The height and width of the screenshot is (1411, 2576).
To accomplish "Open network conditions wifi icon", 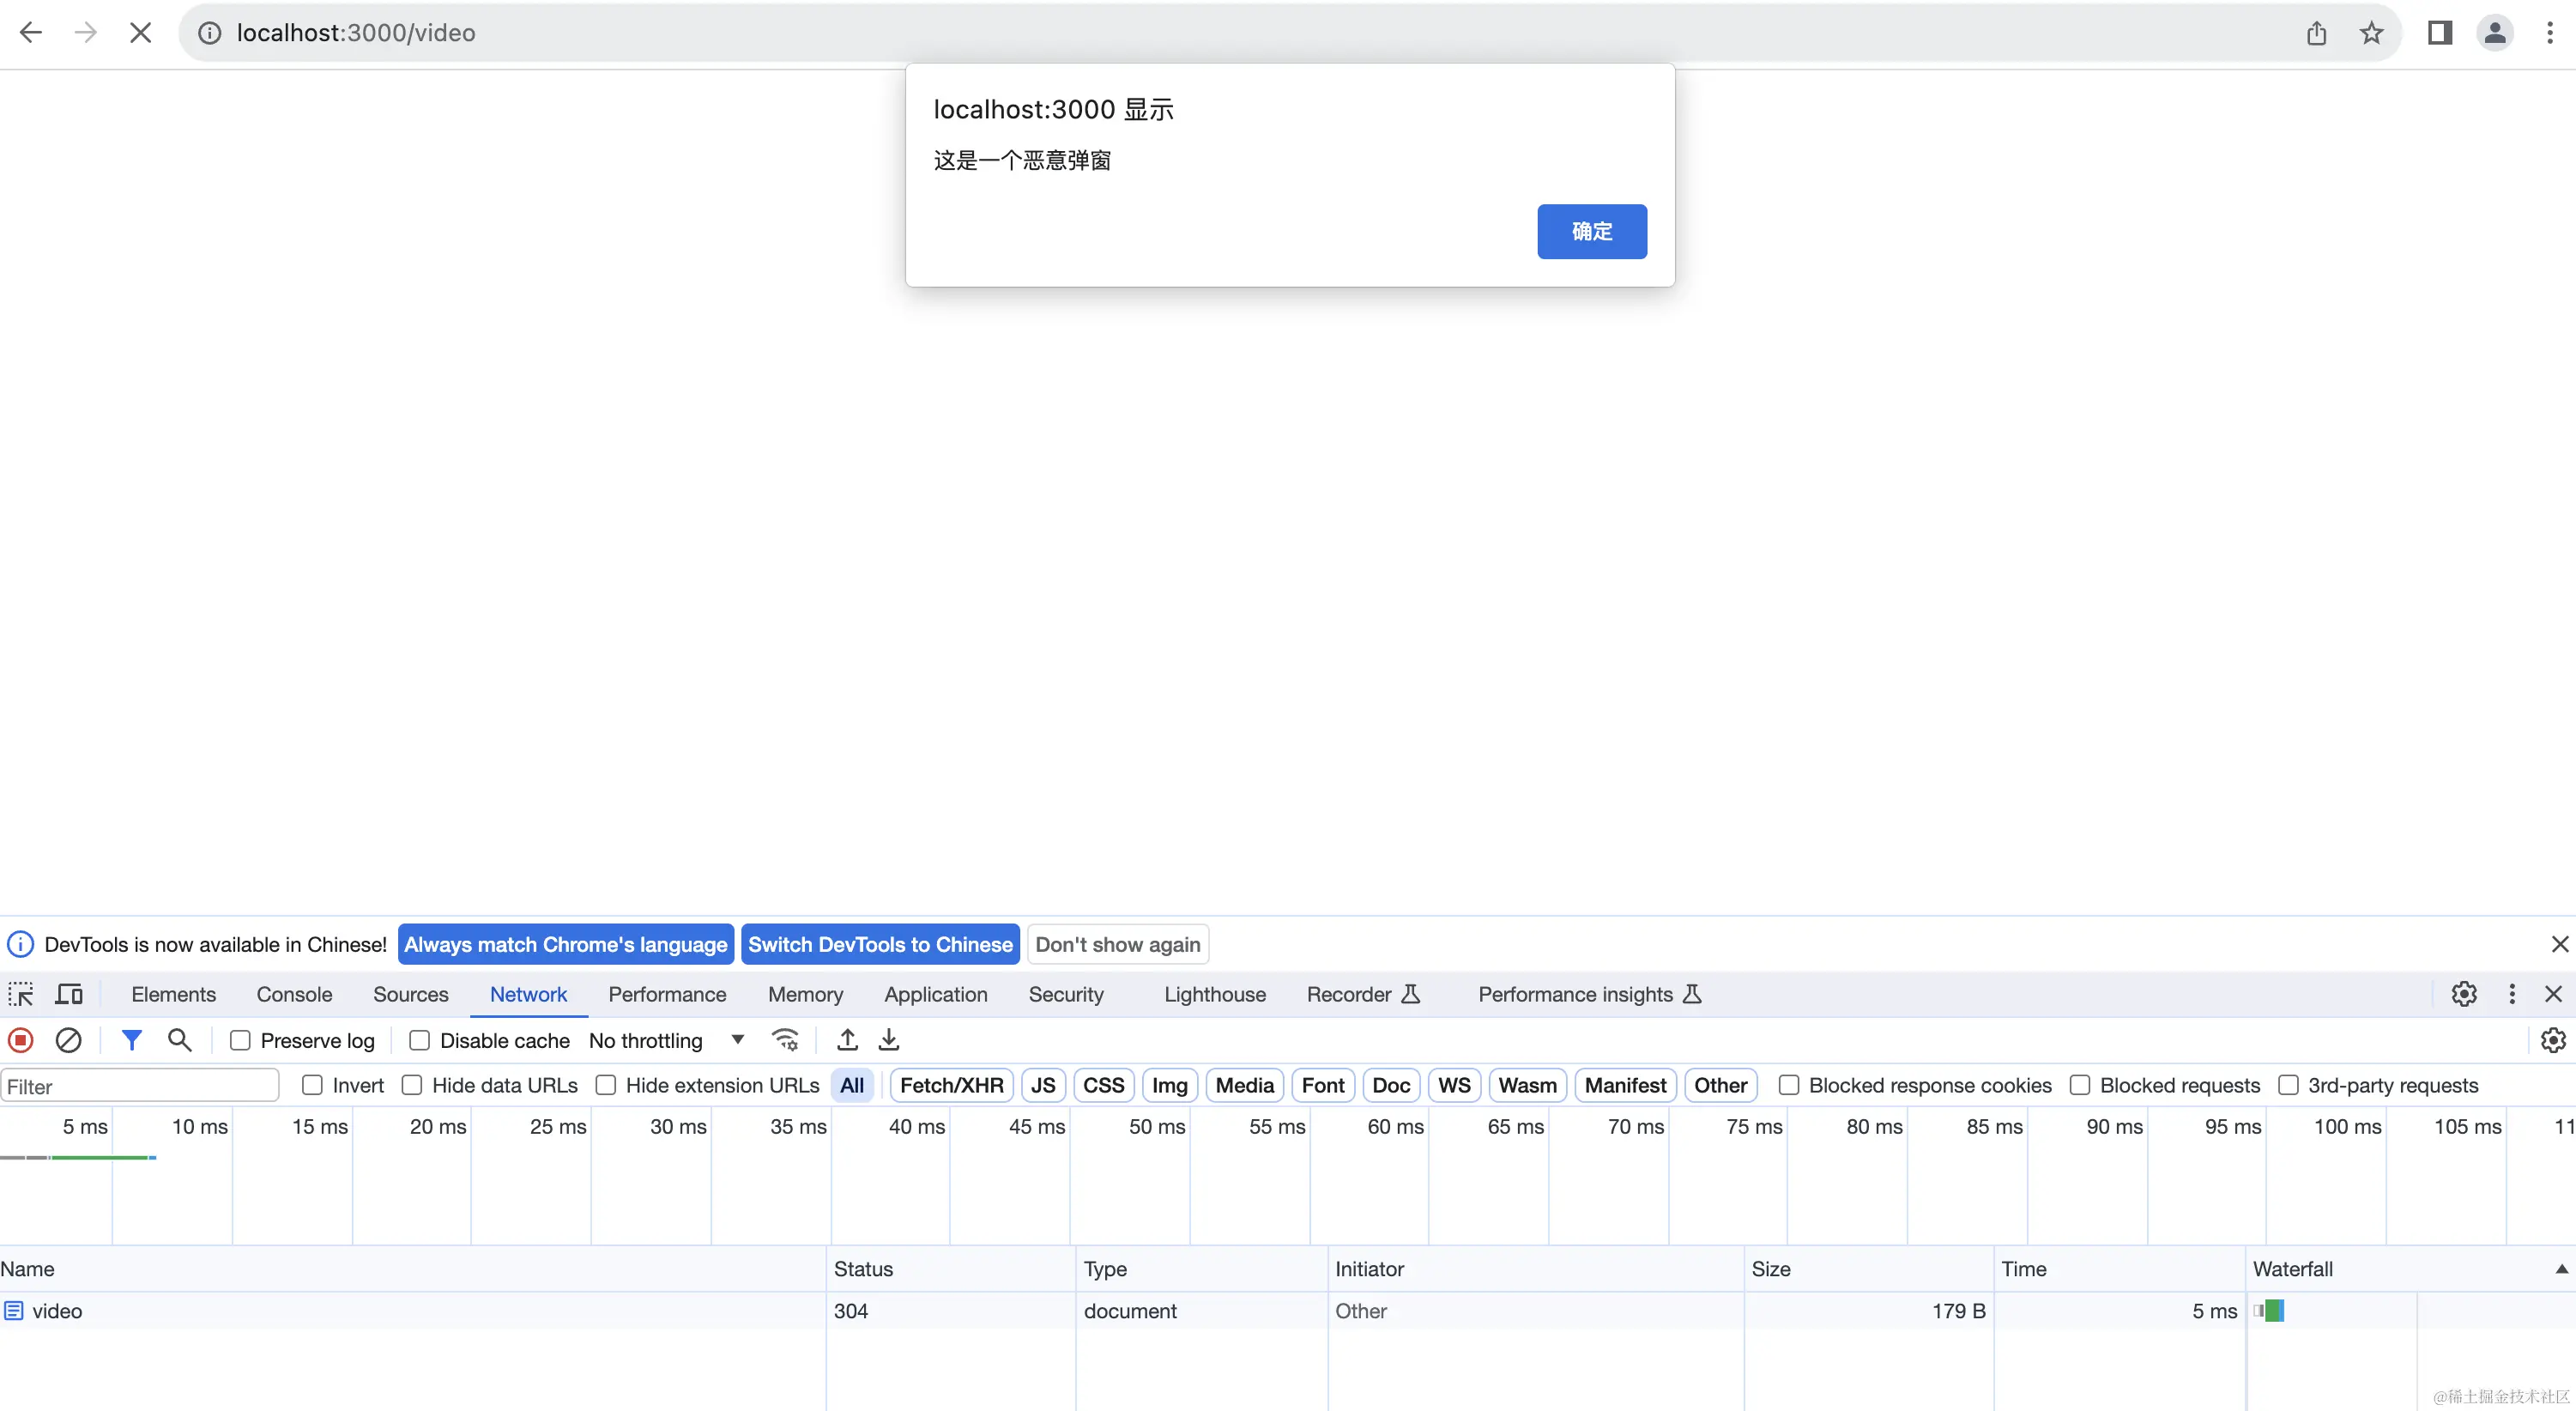I will pyautogui.click(x=786, y=1040).
